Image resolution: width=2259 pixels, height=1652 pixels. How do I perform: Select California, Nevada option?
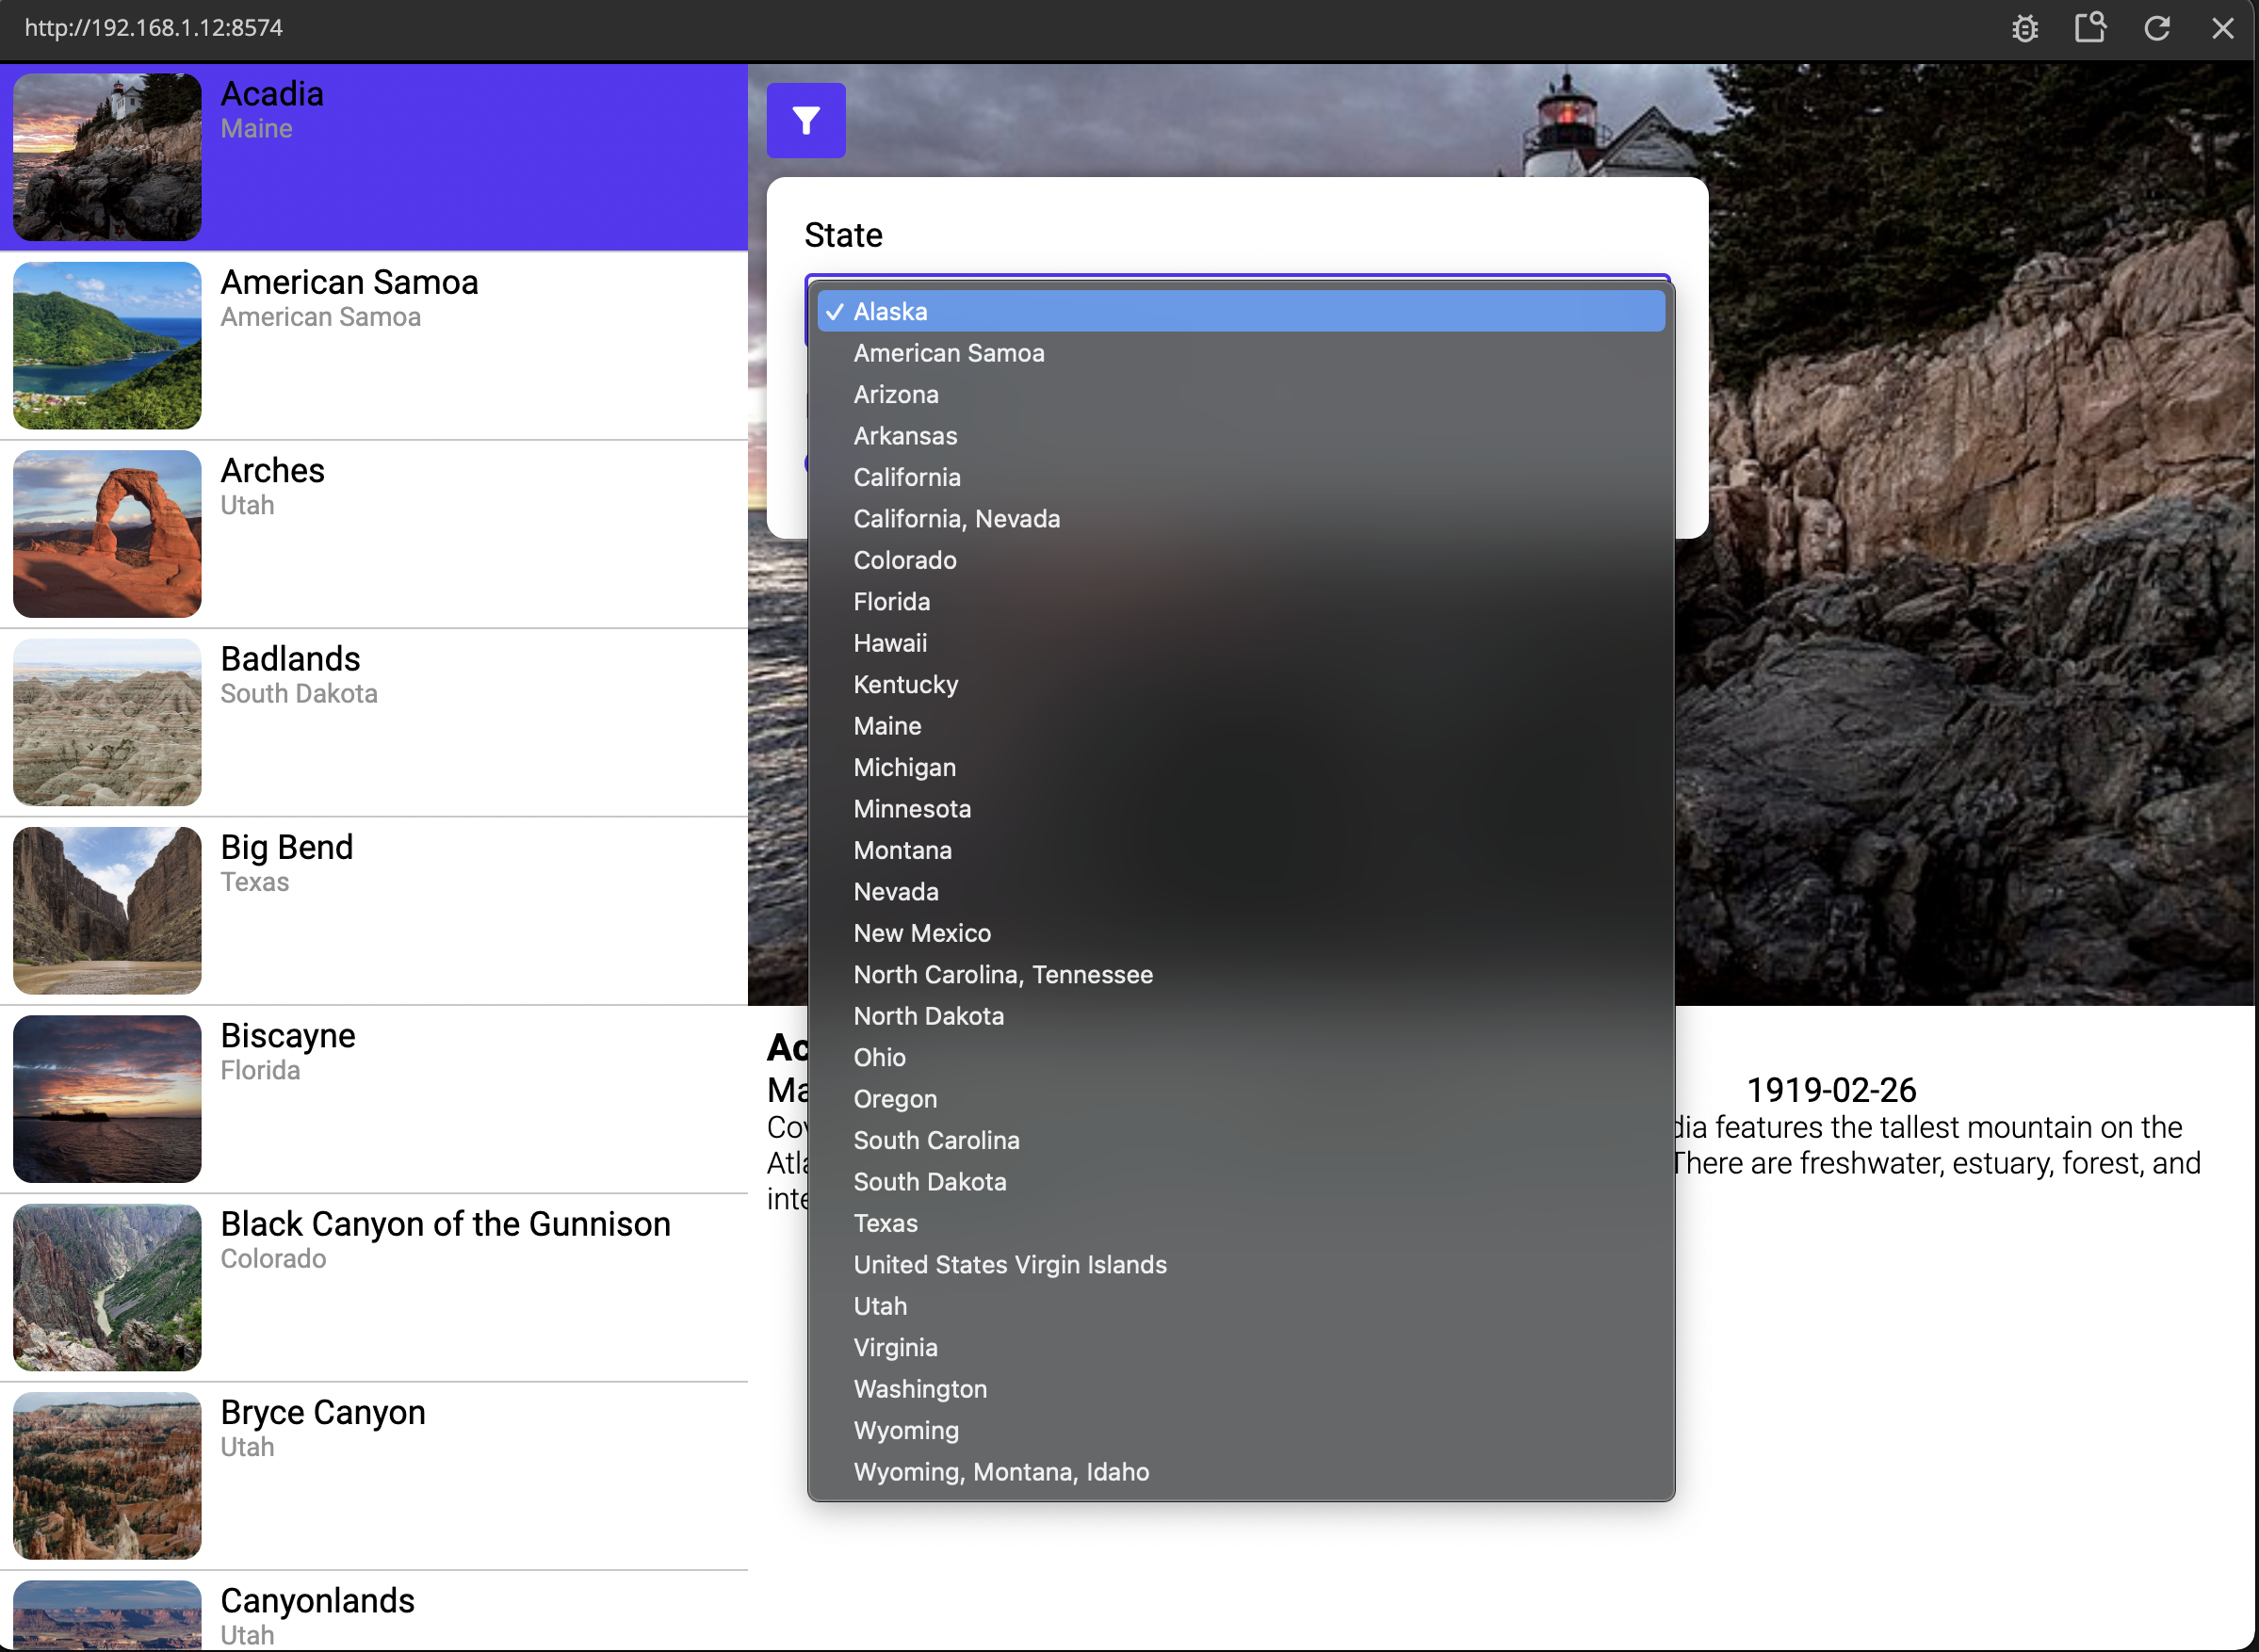[x=1241, y=519]
